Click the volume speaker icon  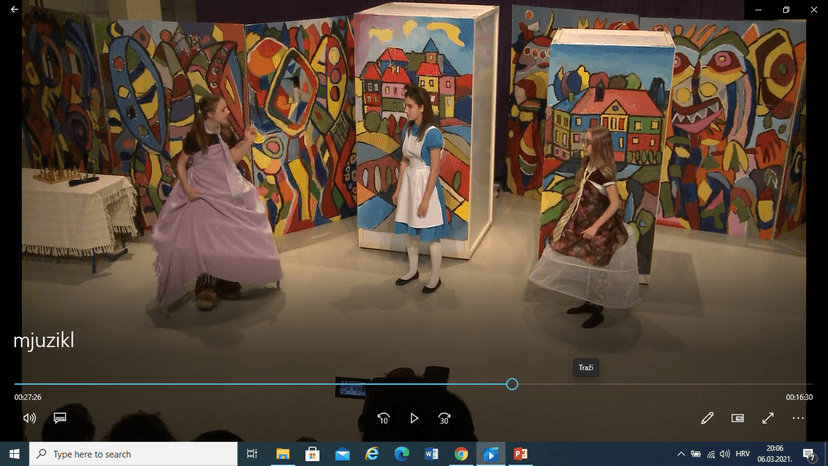click(29, 418)
